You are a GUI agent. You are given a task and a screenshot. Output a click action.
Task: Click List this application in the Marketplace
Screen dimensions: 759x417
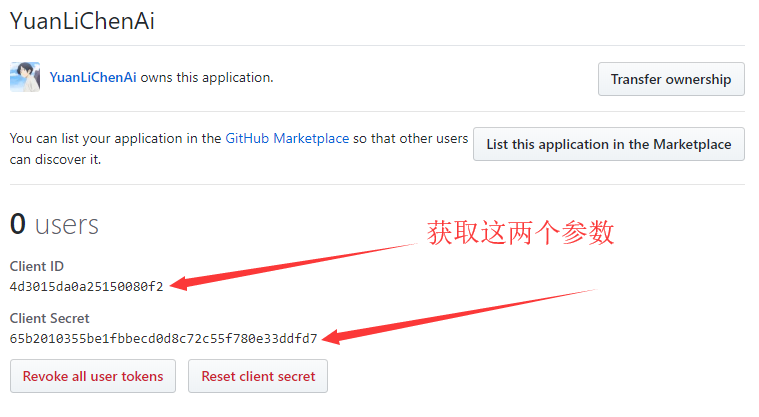click(x=608, y=144)
